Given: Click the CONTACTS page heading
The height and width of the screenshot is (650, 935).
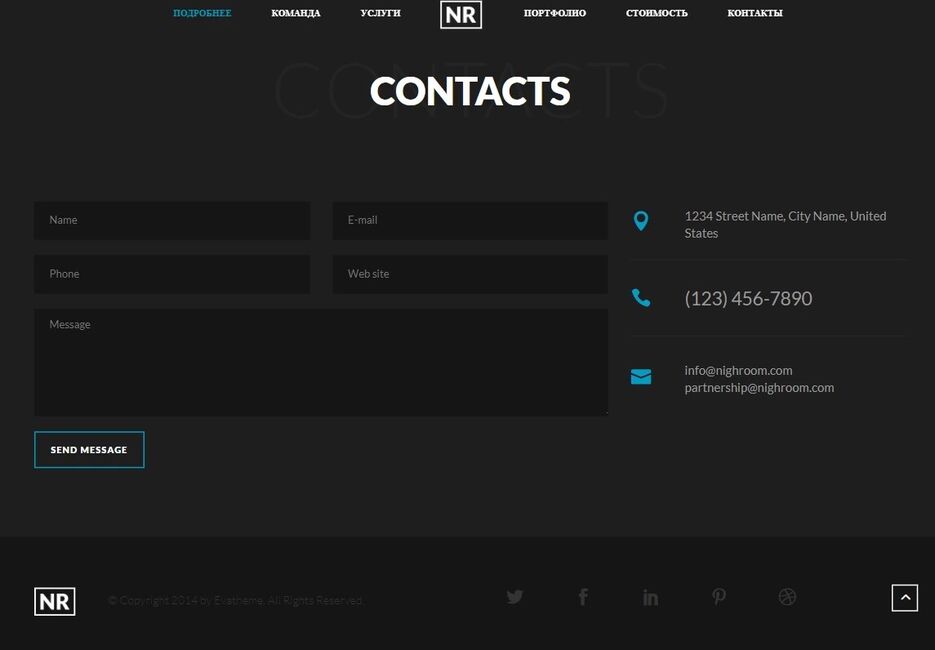Looking at the screenshot, I should pos(470,91).
